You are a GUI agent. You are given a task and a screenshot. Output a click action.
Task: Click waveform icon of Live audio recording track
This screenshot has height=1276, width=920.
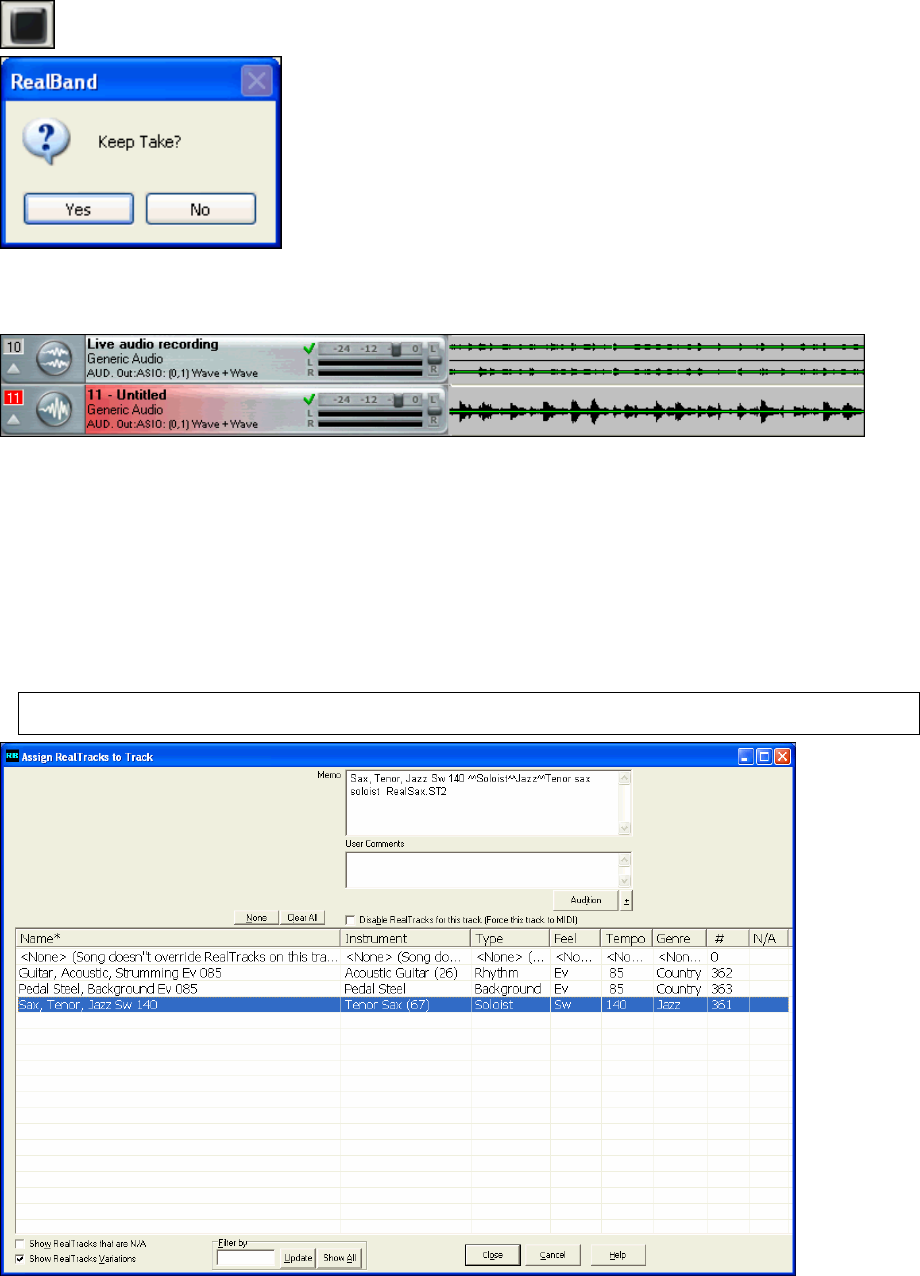[53, 360]
